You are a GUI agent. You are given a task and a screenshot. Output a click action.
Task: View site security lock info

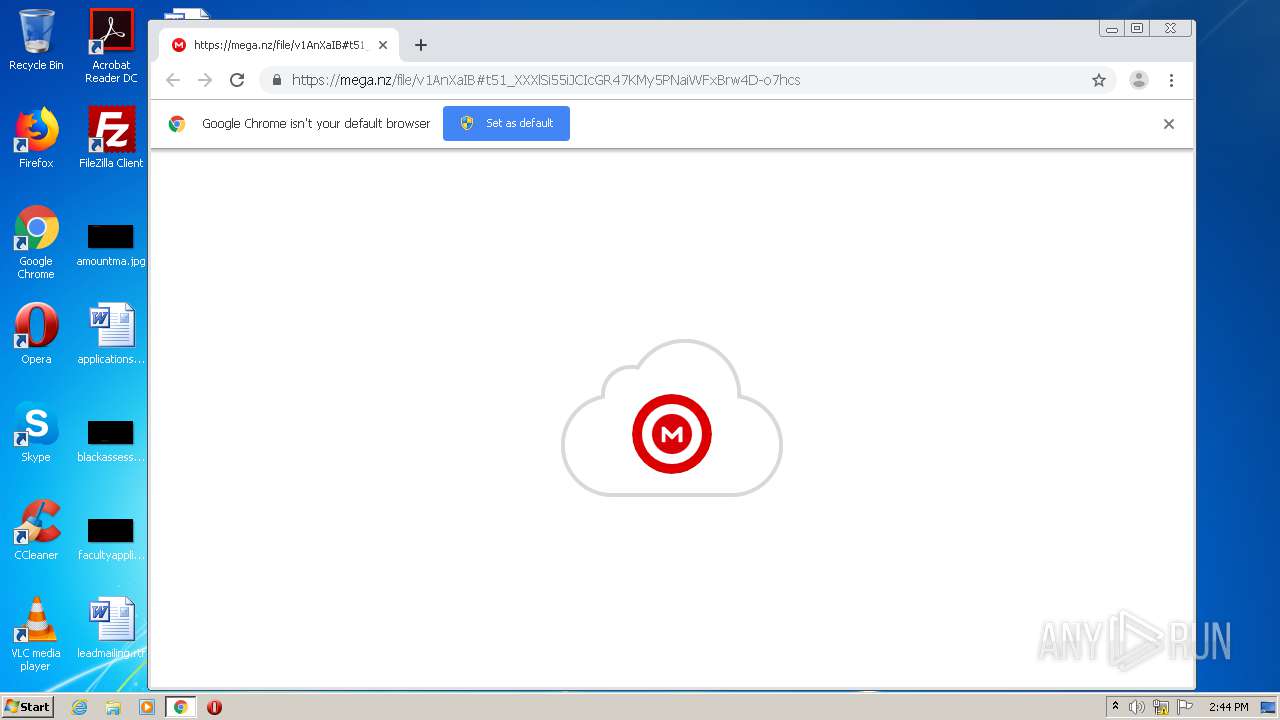tap(277, 80)
